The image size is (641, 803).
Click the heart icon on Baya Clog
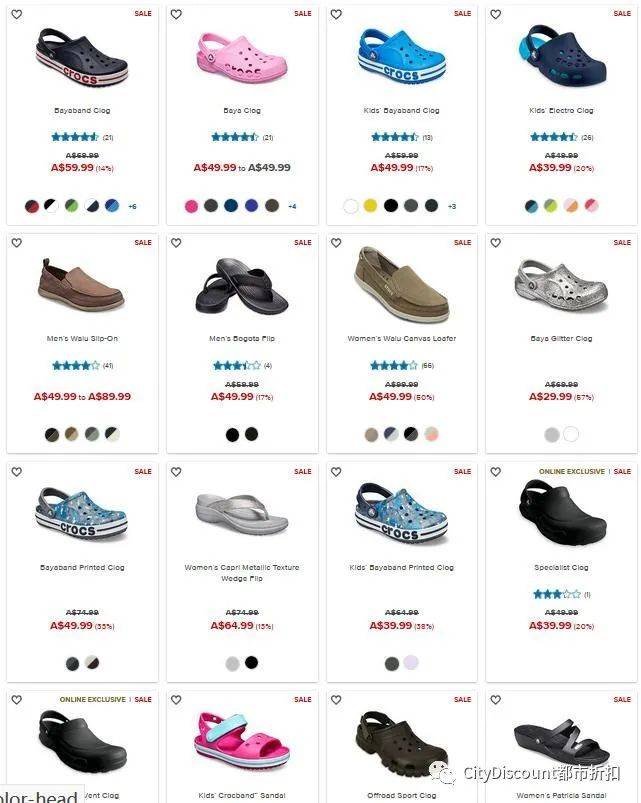pyautogui.click(x=176, y=14)
